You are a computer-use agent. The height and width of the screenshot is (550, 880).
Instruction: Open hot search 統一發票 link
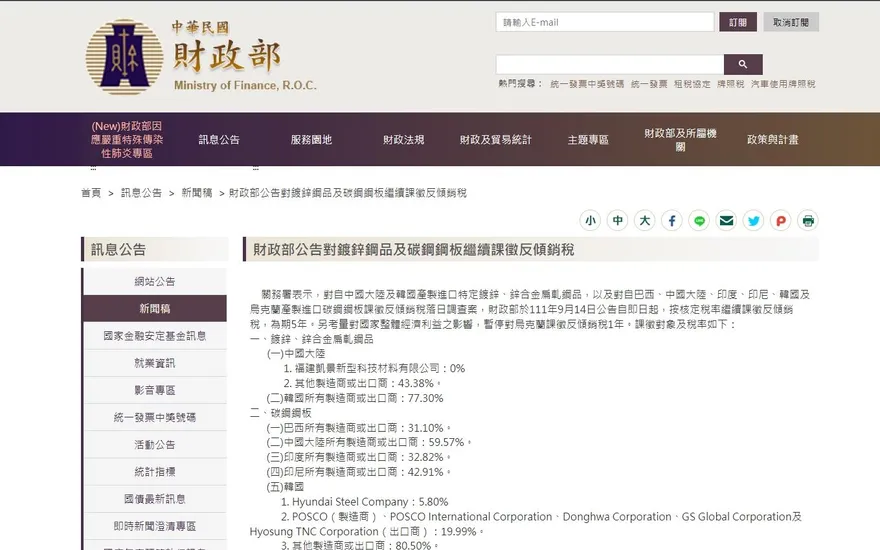coord(649,84)
